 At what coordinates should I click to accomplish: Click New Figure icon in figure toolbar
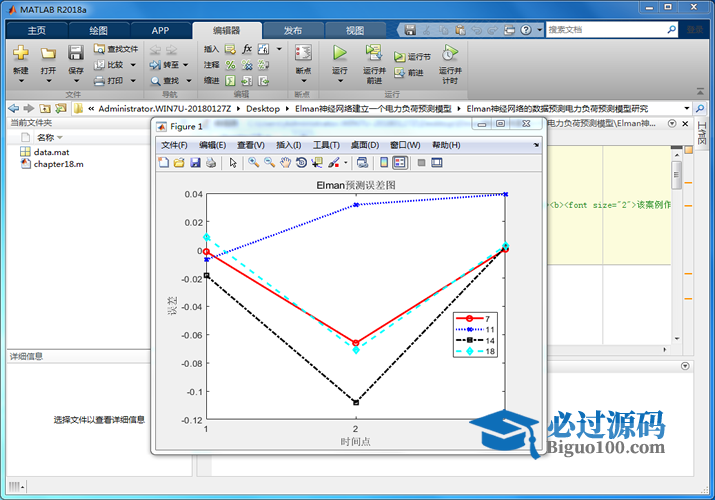tap(163, 162)
